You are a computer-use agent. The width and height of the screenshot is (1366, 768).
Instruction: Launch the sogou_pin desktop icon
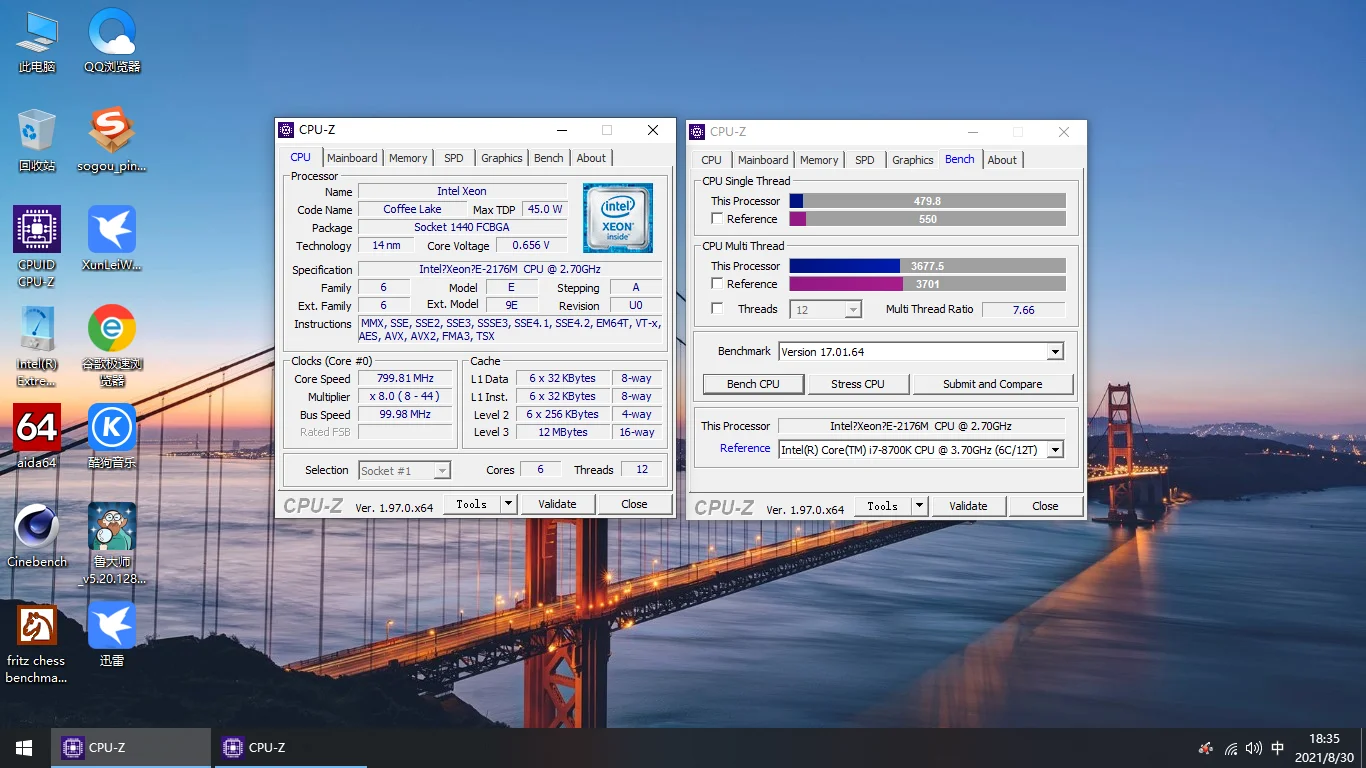pos(112,141)
